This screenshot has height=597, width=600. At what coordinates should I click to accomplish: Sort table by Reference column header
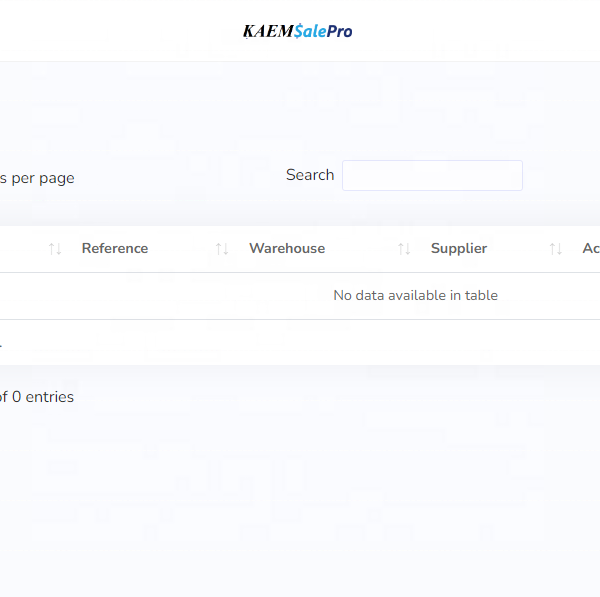(x=115, y=249)
